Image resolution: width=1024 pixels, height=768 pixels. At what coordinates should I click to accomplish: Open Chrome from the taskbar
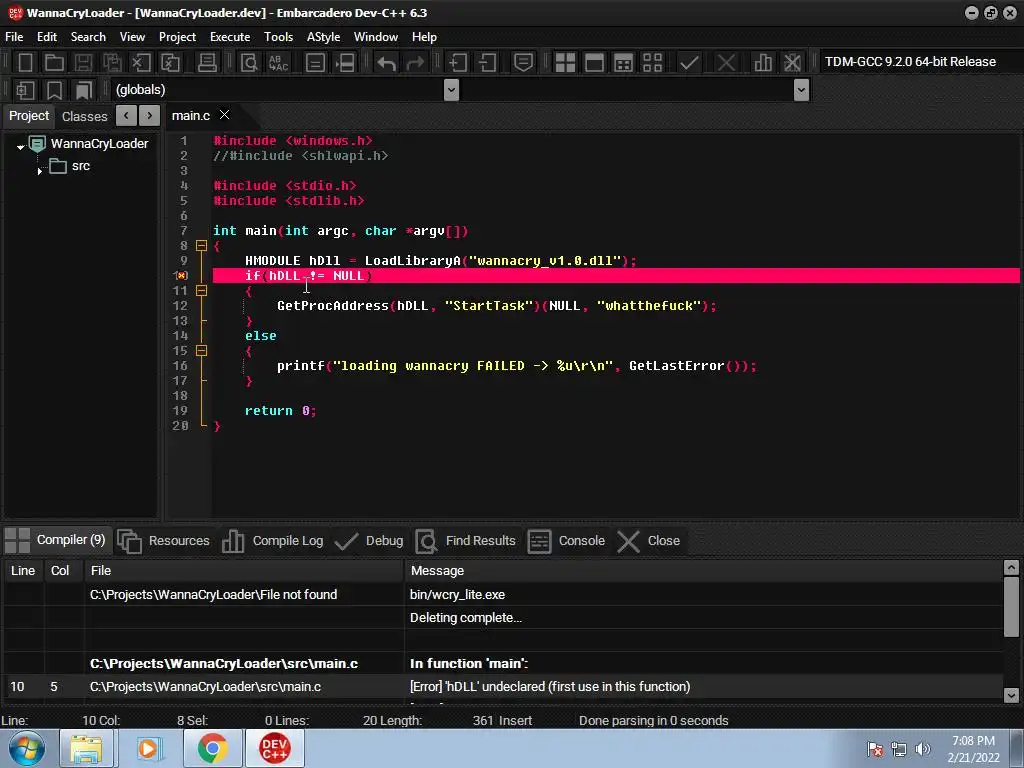click(x=212, y=748)
